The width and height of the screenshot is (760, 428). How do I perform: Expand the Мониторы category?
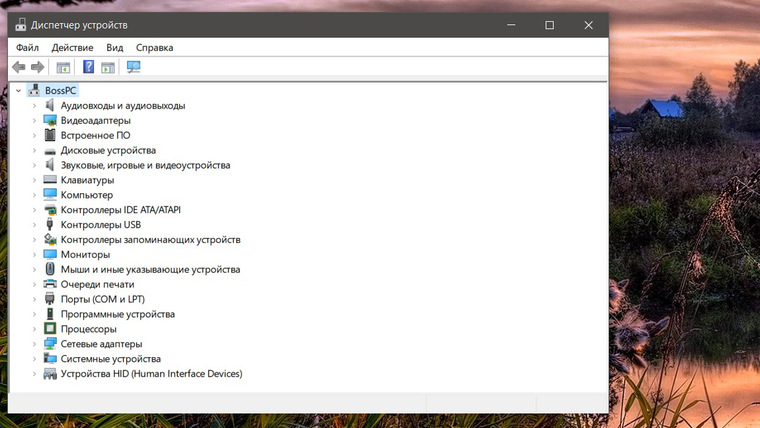click(34, 254)
